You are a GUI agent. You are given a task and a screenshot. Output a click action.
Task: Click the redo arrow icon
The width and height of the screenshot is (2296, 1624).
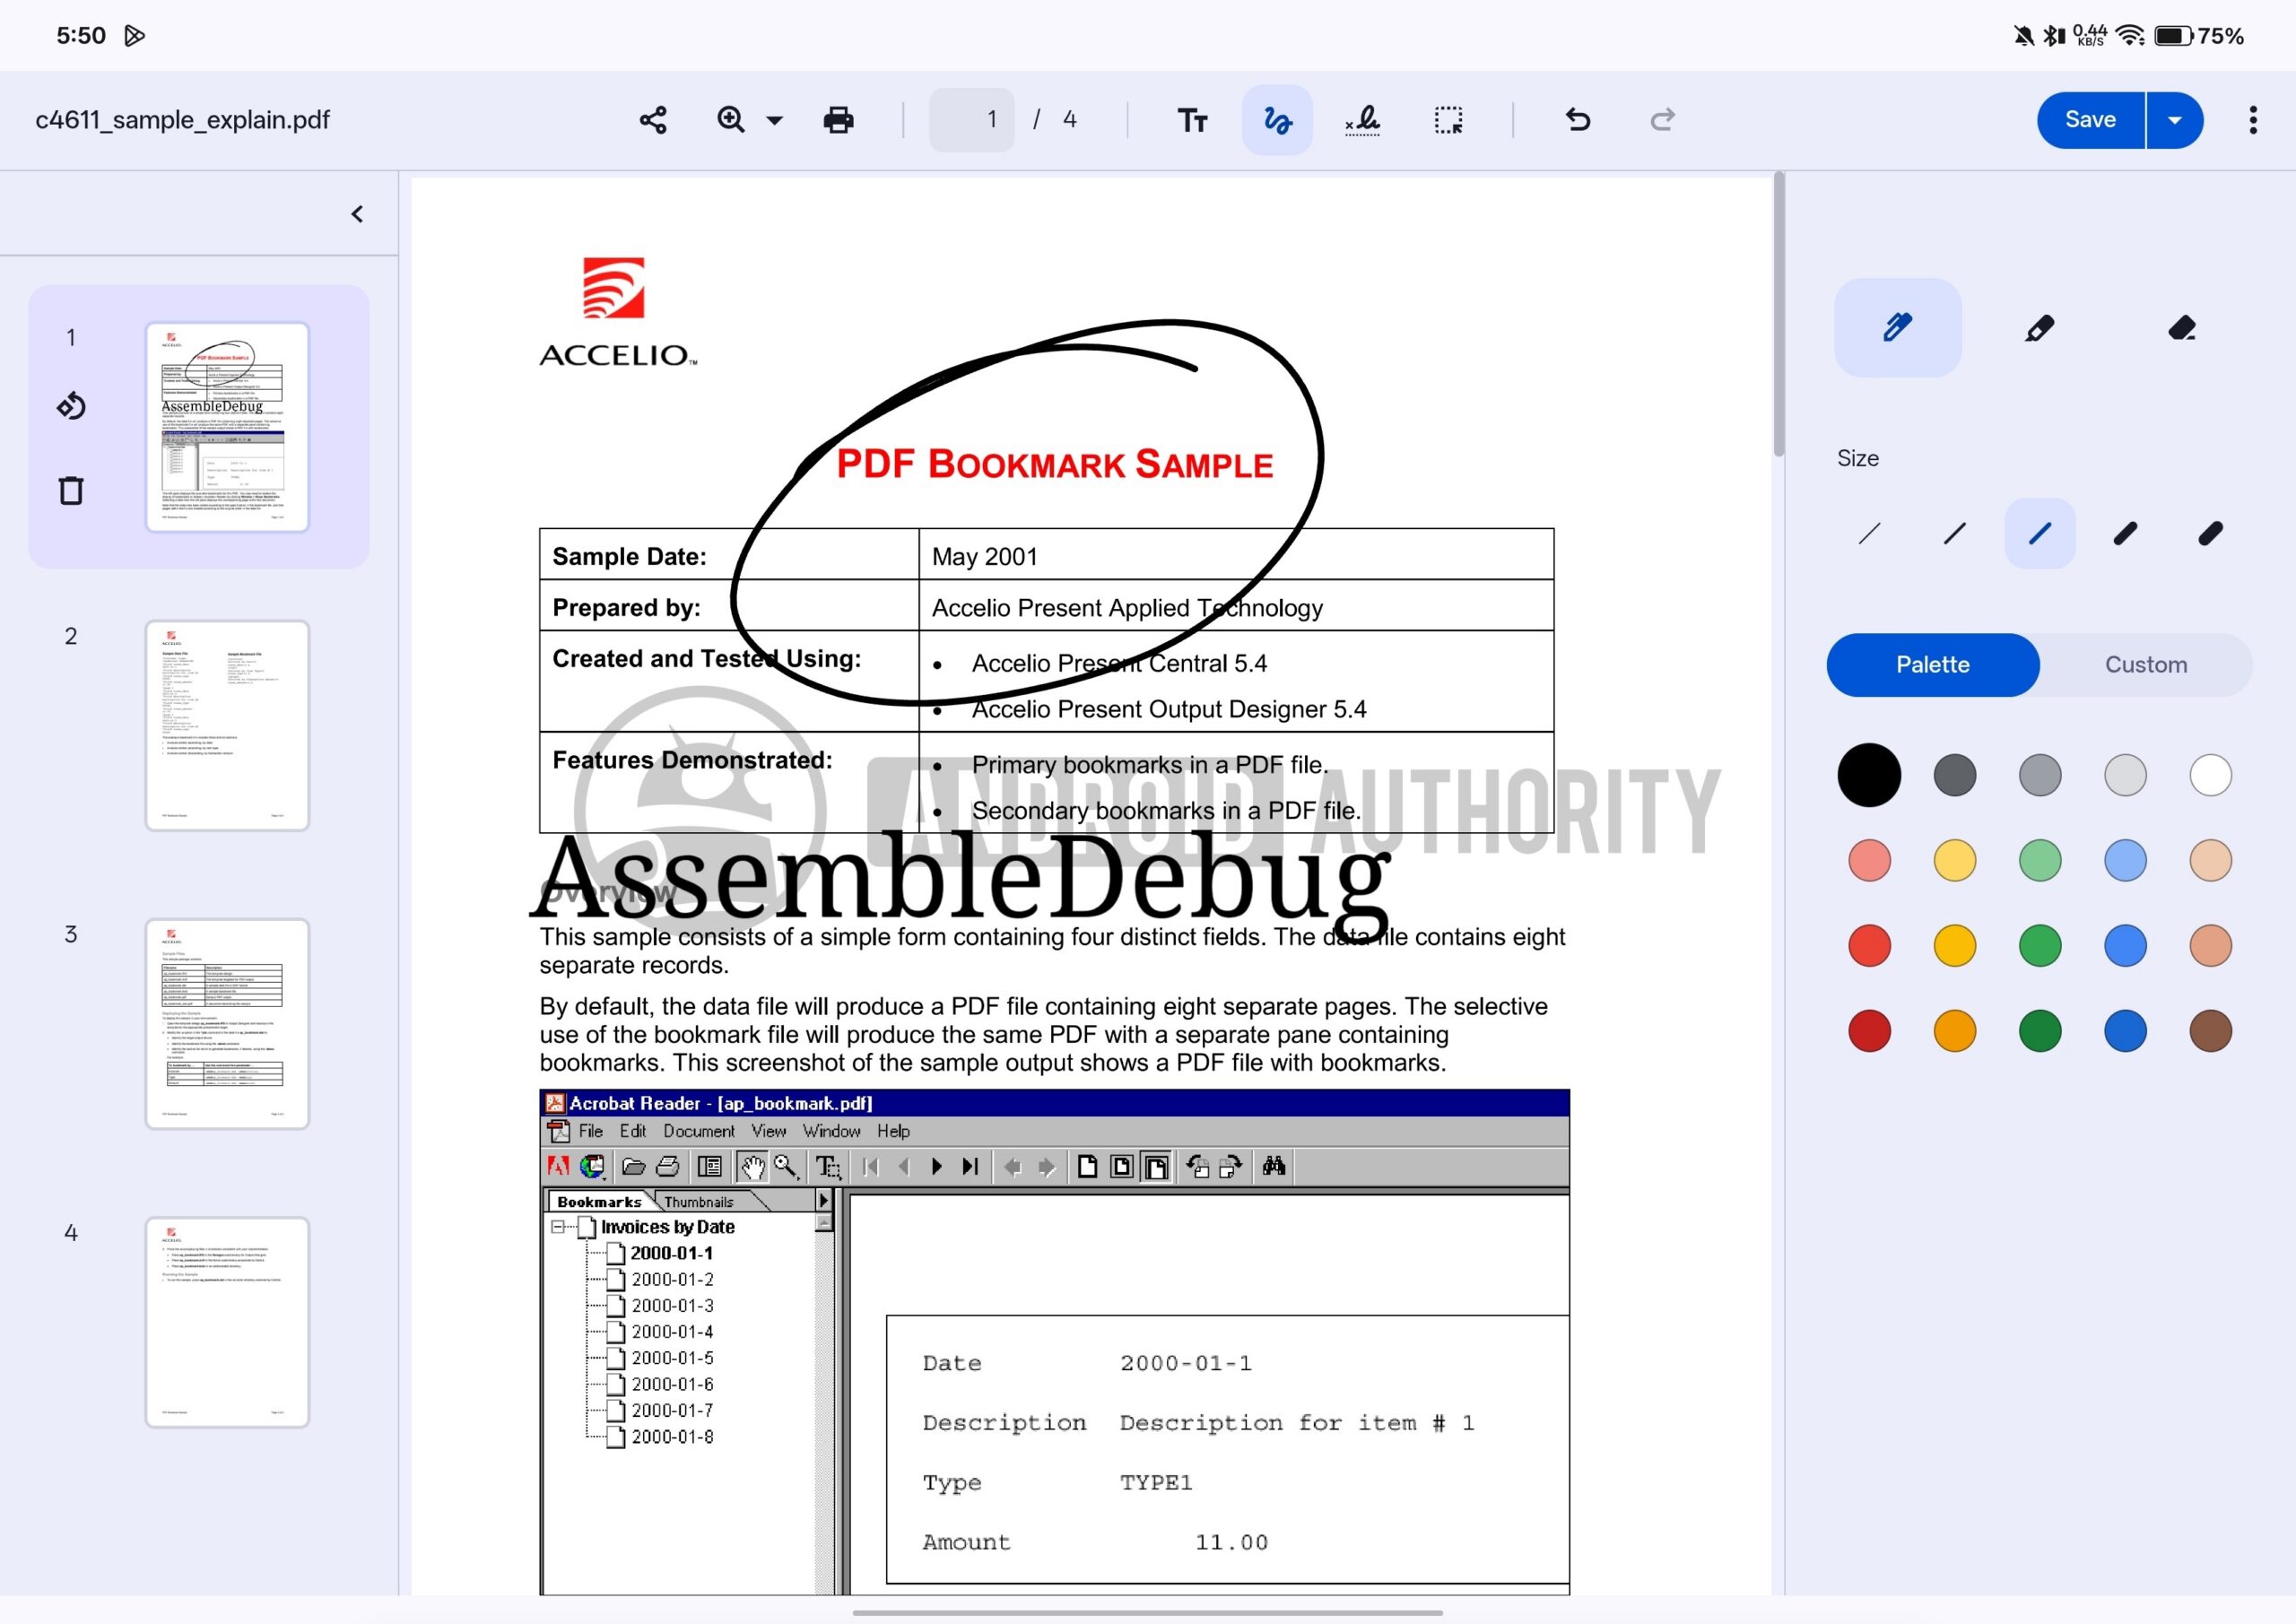point(1662,120)
